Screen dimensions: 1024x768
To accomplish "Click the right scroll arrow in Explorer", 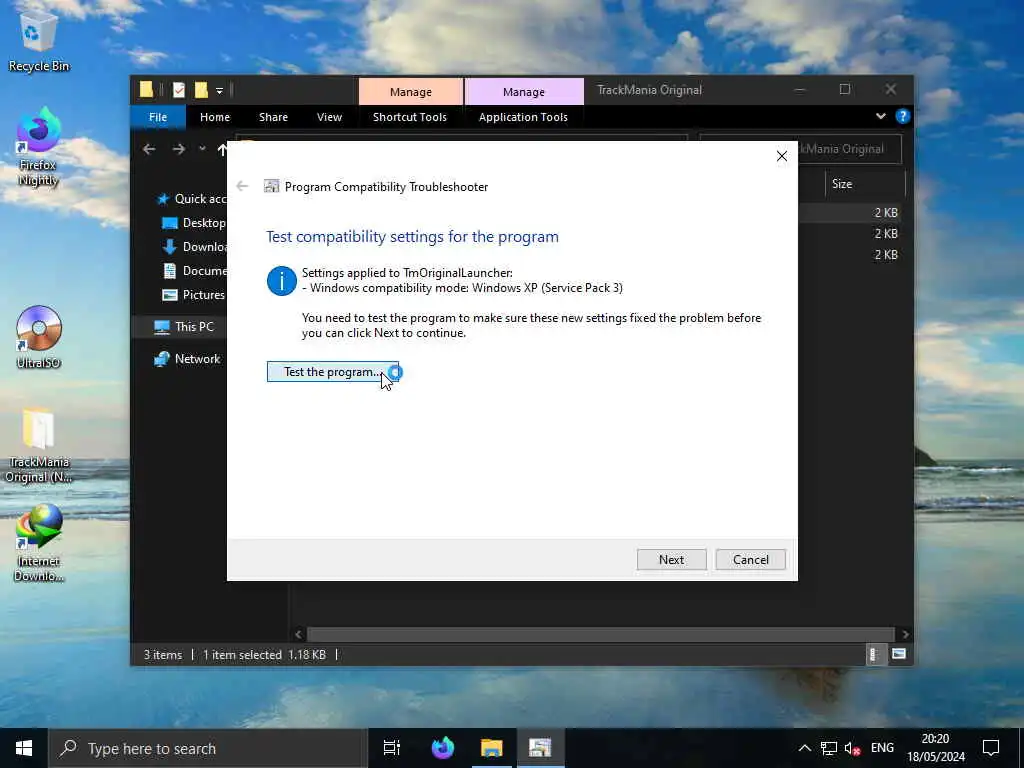I will pyautogui.click(x=904, y=634).
